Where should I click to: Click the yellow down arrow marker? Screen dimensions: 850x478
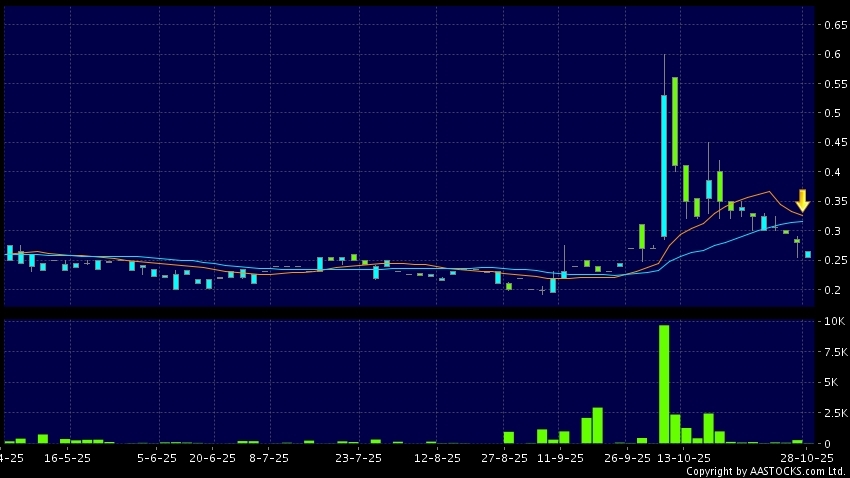tap(802, 200)
